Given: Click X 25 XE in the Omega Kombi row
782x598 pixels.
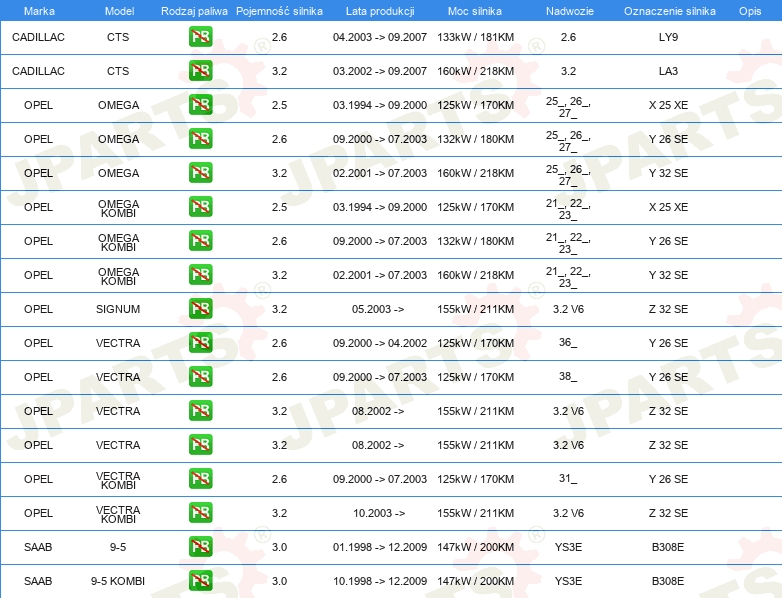Looking at the screenshot, I should tap(668, 206).
